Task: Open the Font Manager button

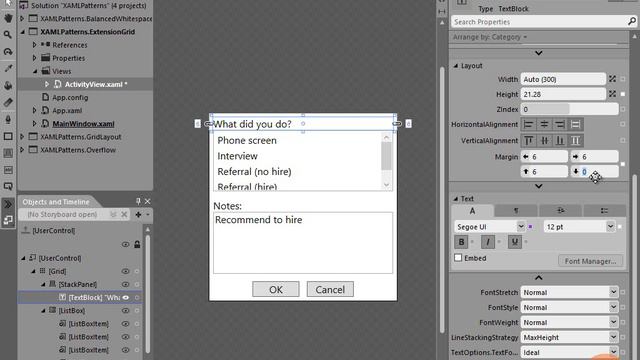Action: click(x=590, y=261)
